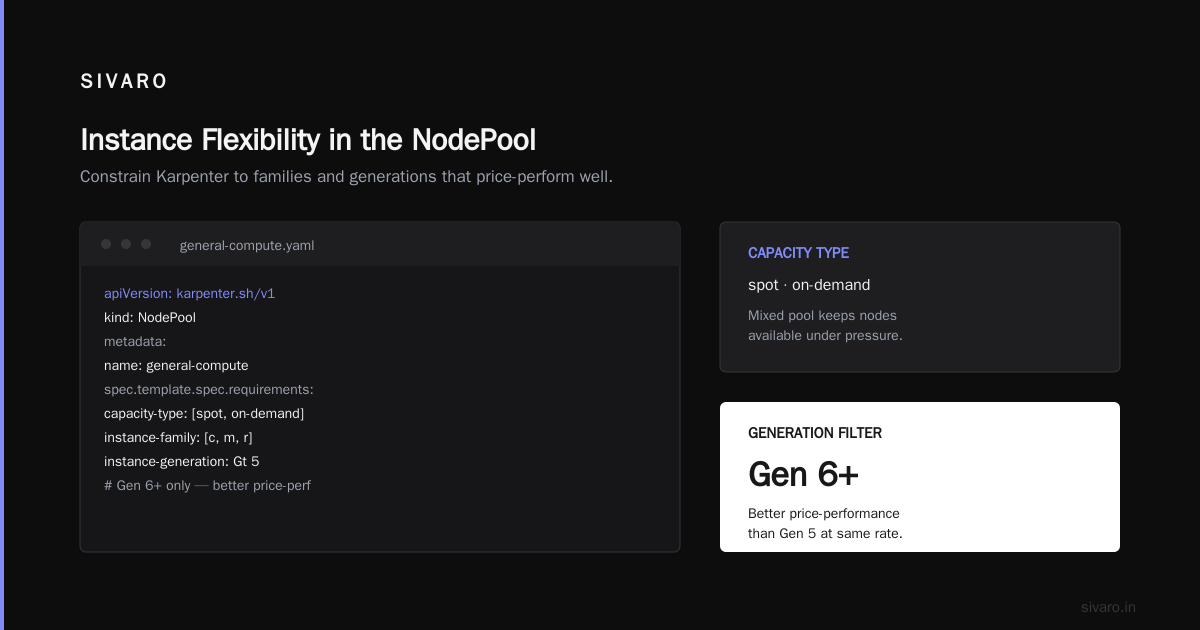
Task: Click the 'name: general-compute' line
Action: pos(176,366)
